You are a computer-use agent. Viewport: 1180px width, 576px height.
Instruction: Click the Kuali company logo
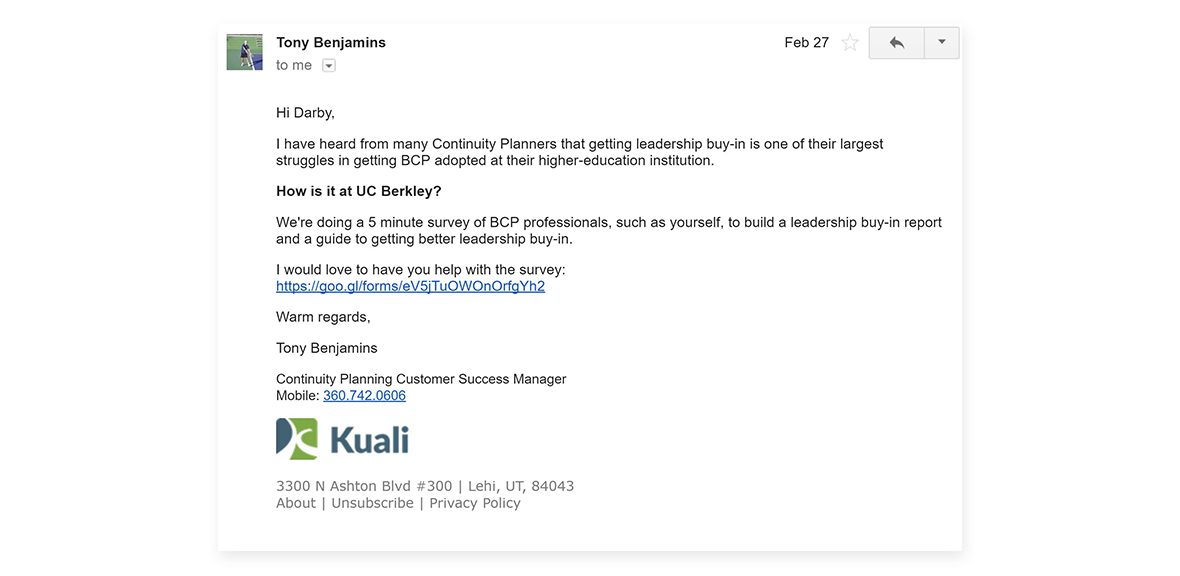click(x=342, y=438)
